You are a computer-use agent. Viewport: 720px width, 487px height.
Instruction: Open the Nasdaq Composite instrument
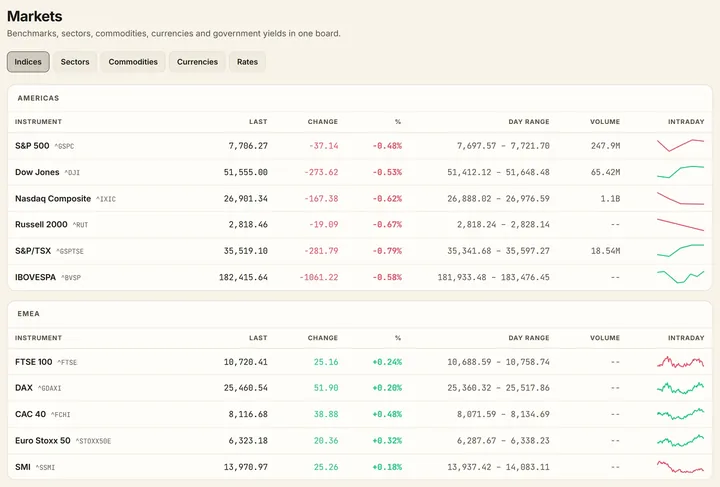53,199
